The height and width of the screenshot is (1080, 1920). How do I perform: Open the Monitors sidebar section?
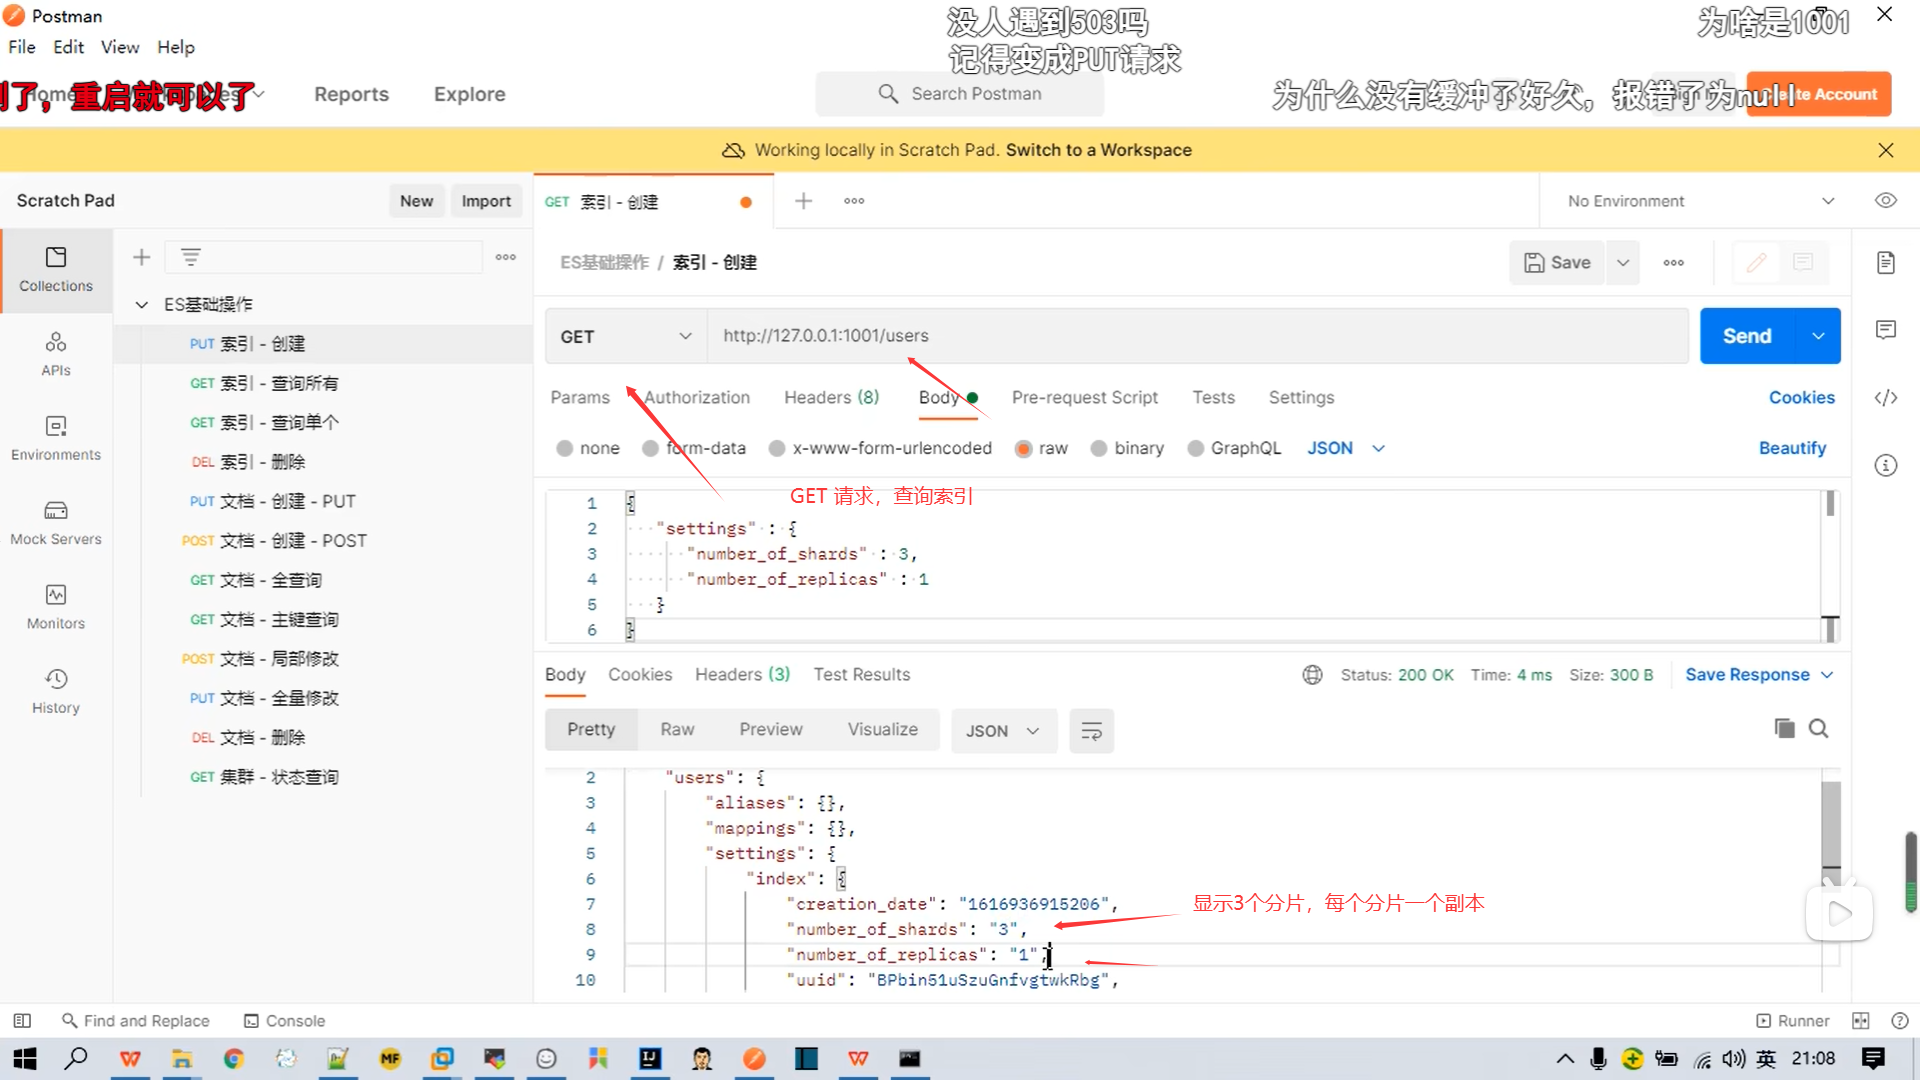click(x=56, y=606)
